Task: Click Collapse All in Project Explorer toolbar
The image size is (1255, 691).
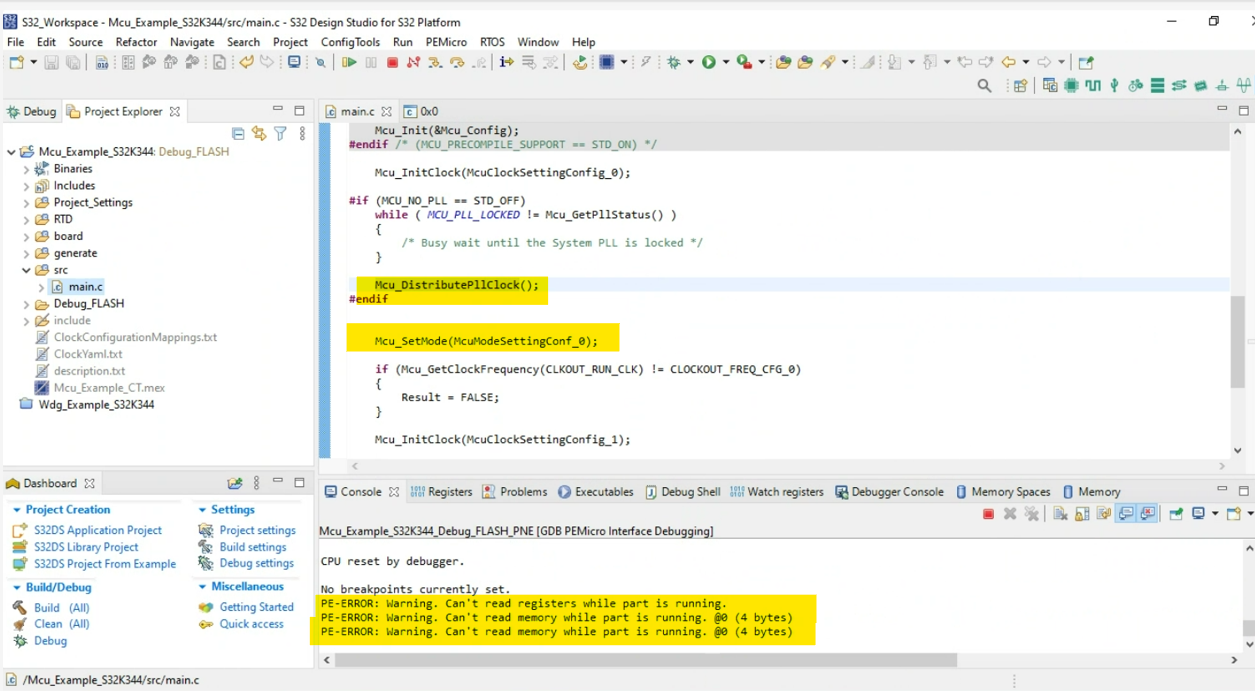Action: [x=238, y=133]
